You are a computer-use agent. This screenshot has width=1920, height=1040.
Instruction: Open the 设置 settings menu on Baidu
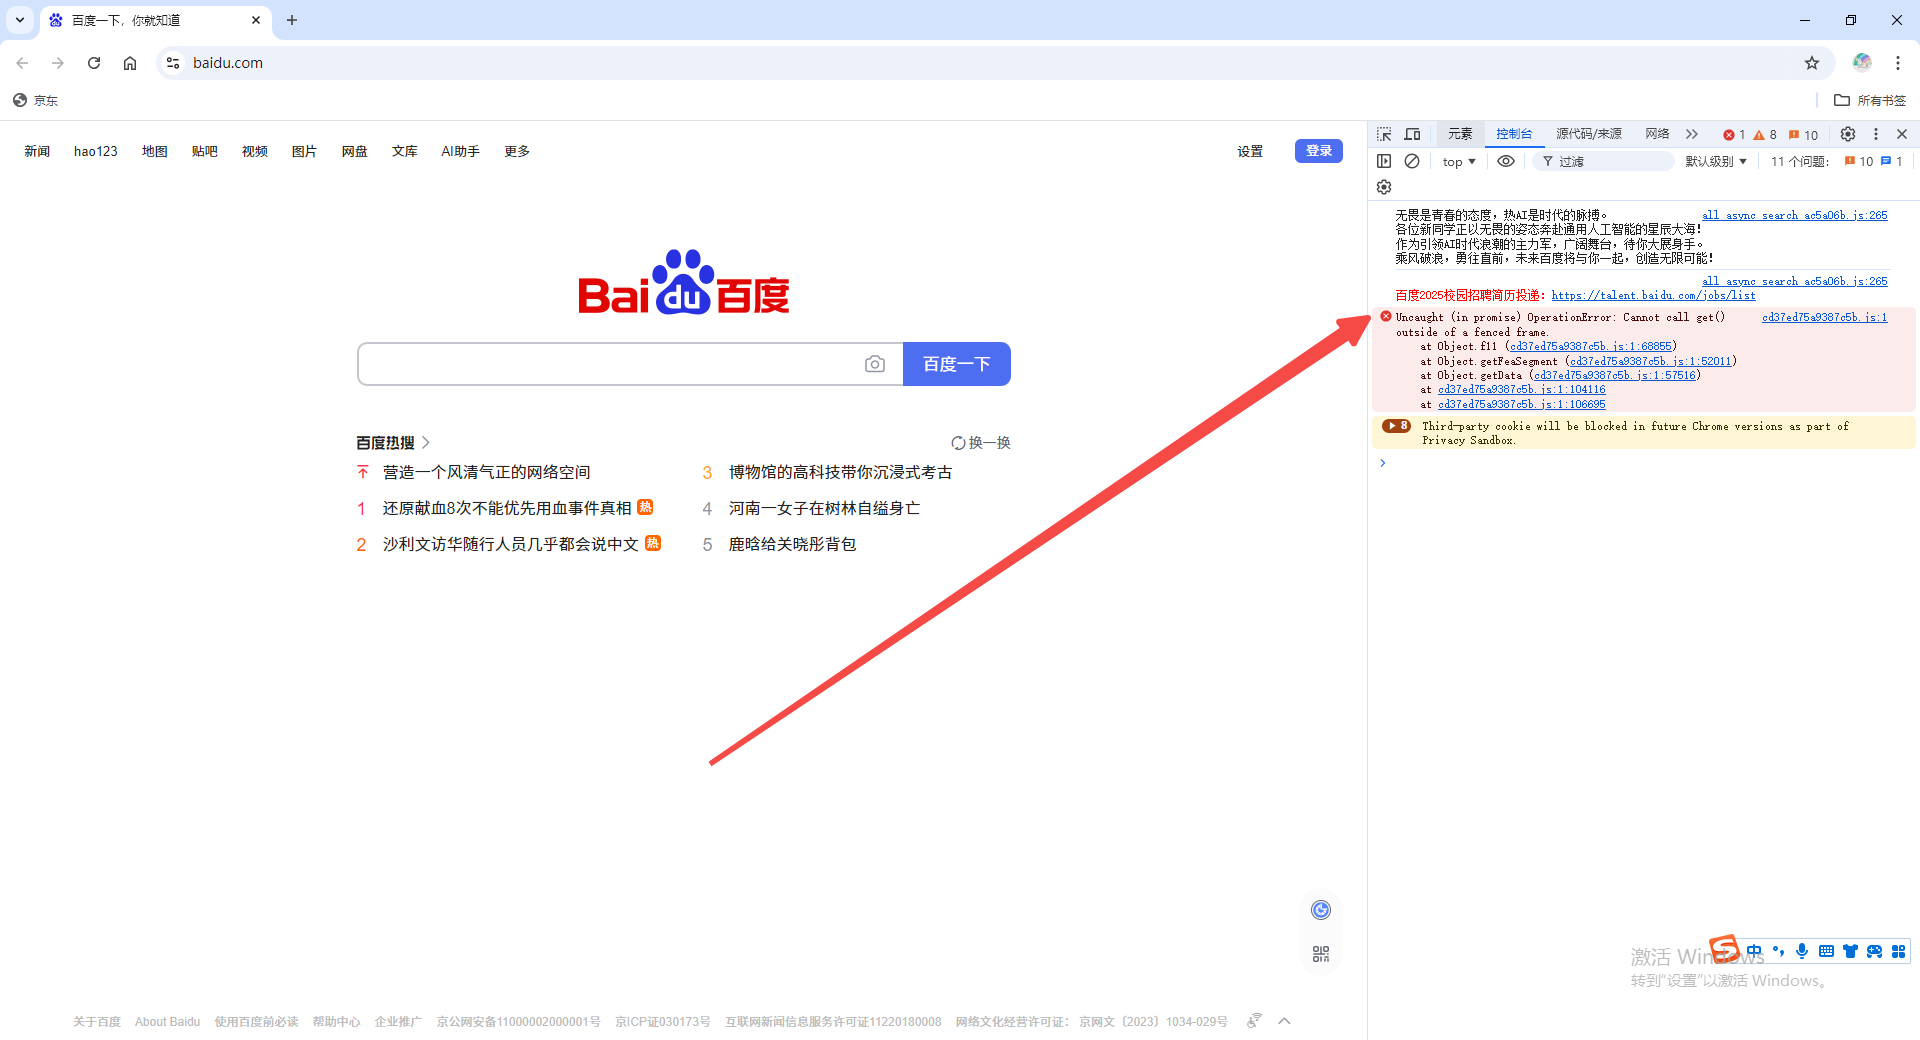pyautogui.click(x=1250, y=151)
